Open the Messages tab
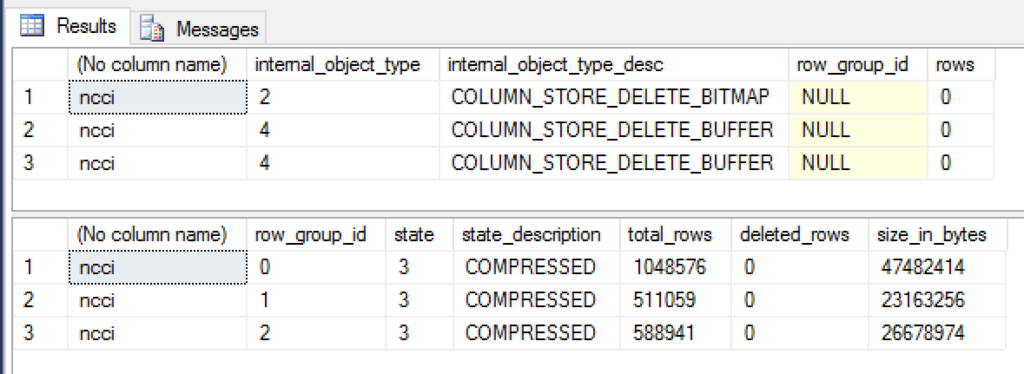The width and height of the screenshot is (1024, 374). click(x=198, y=29)
